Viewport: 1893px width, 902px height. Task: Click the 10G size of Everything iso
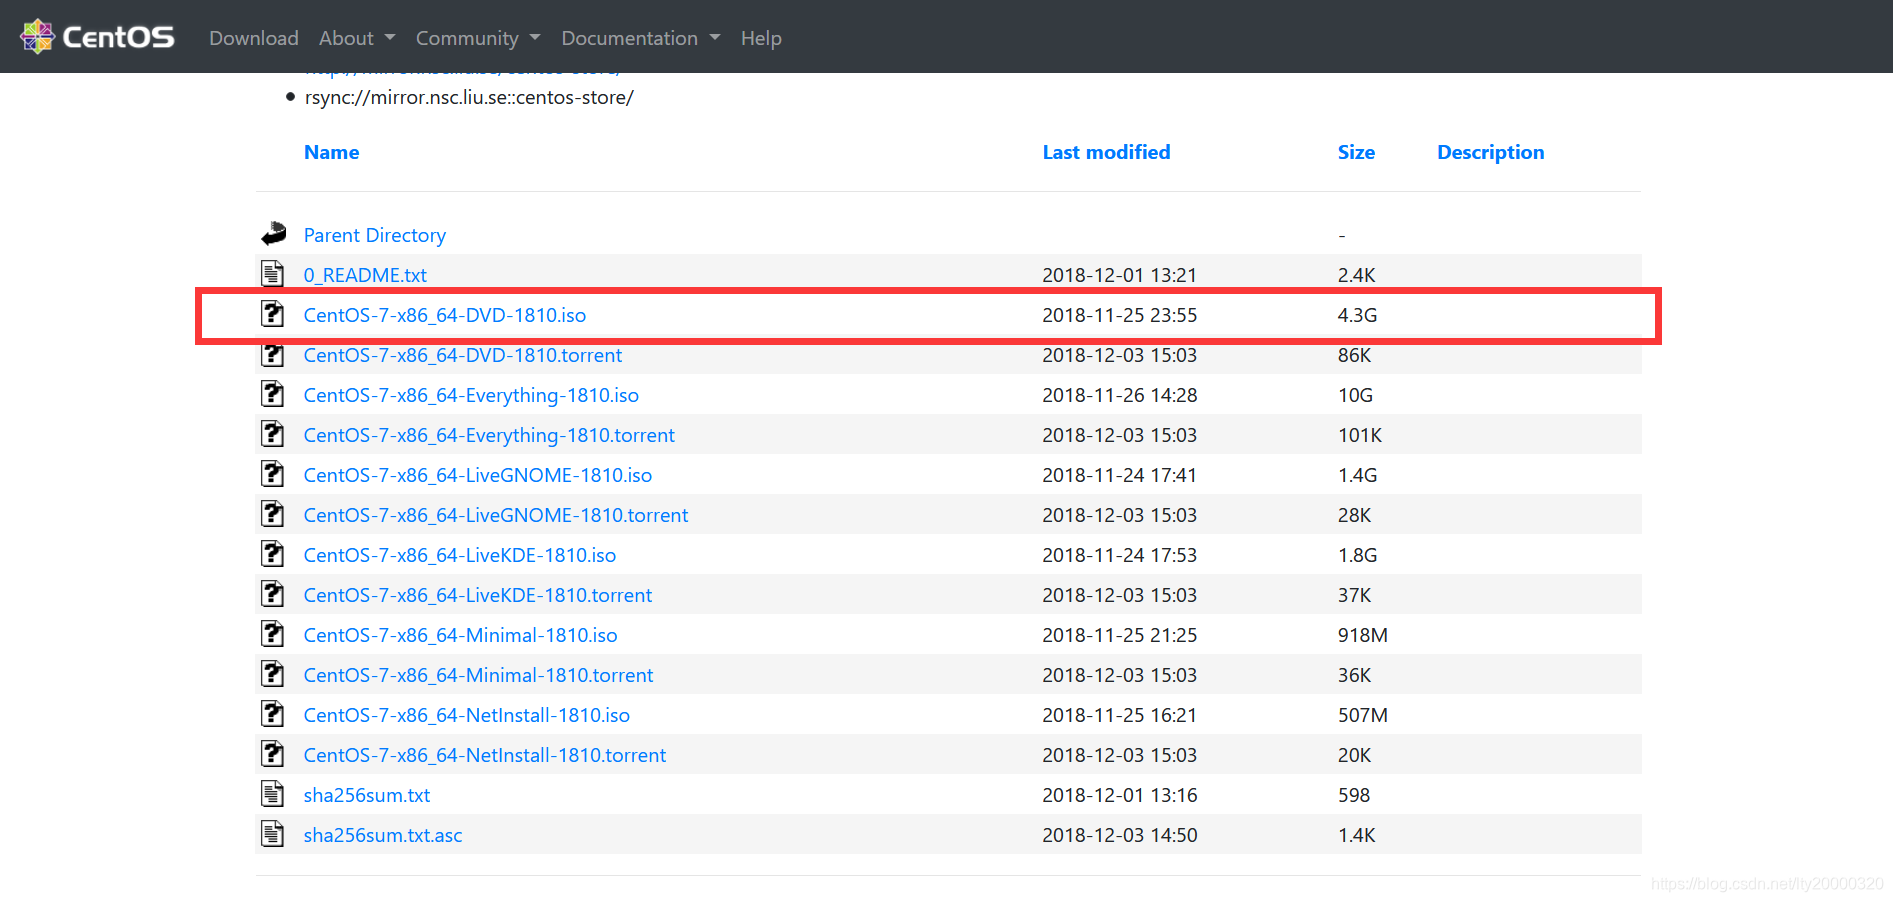(x=1355, y=395)
